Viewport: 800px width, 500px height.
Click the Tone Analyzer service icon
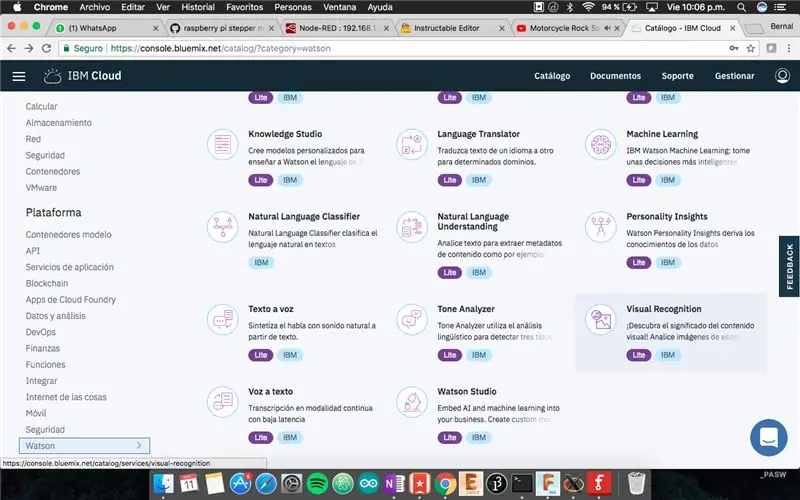coord(412,319)
